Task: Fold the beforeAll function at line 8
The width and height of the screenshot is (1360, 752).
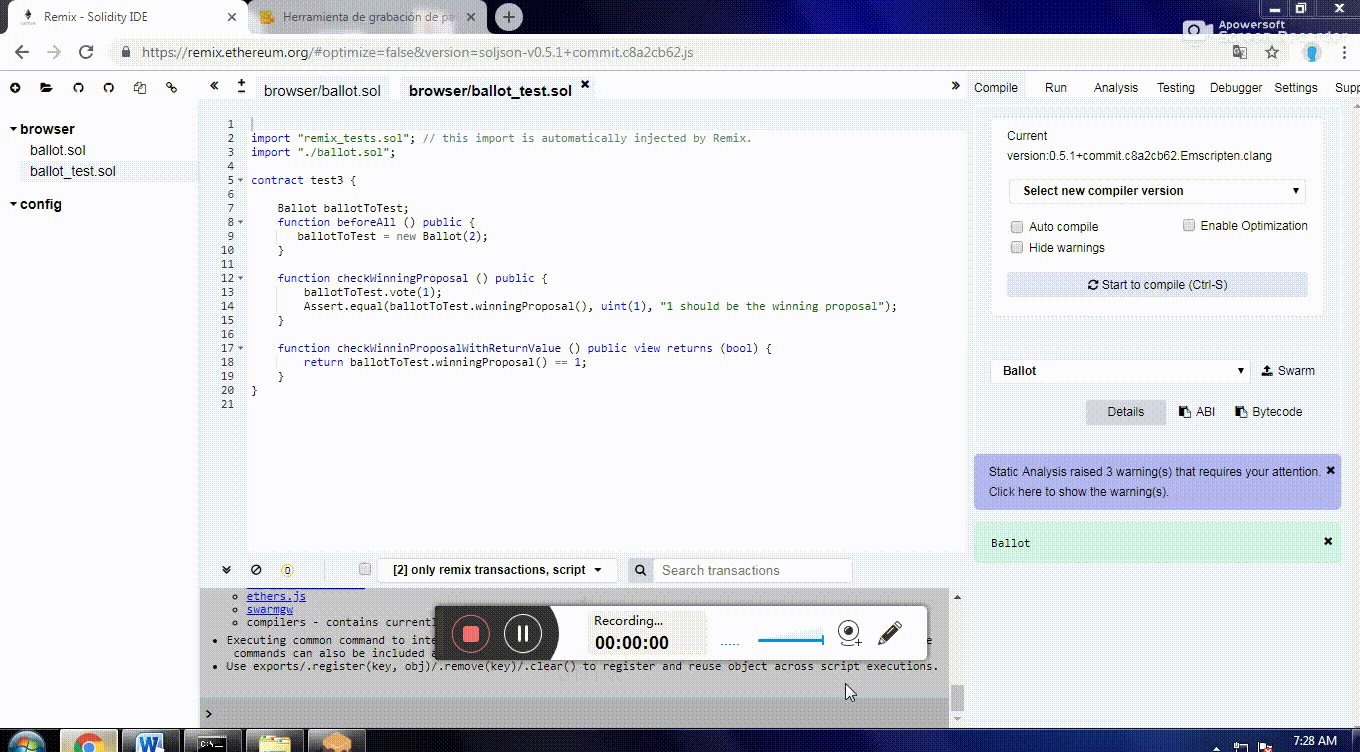Action: 241,223
